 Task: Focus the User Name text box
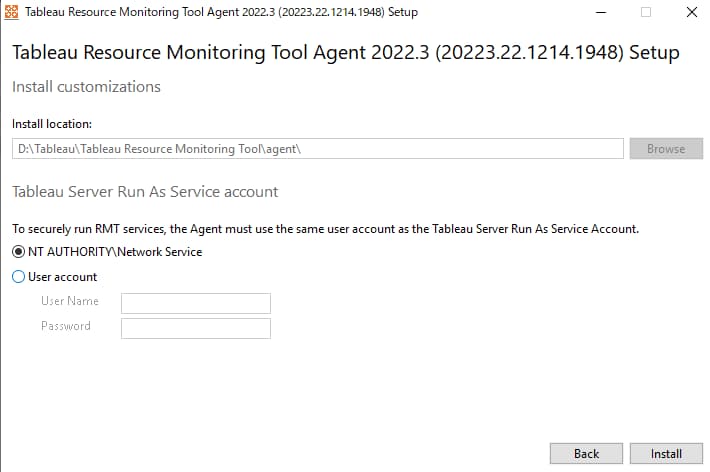coord(196,303)
